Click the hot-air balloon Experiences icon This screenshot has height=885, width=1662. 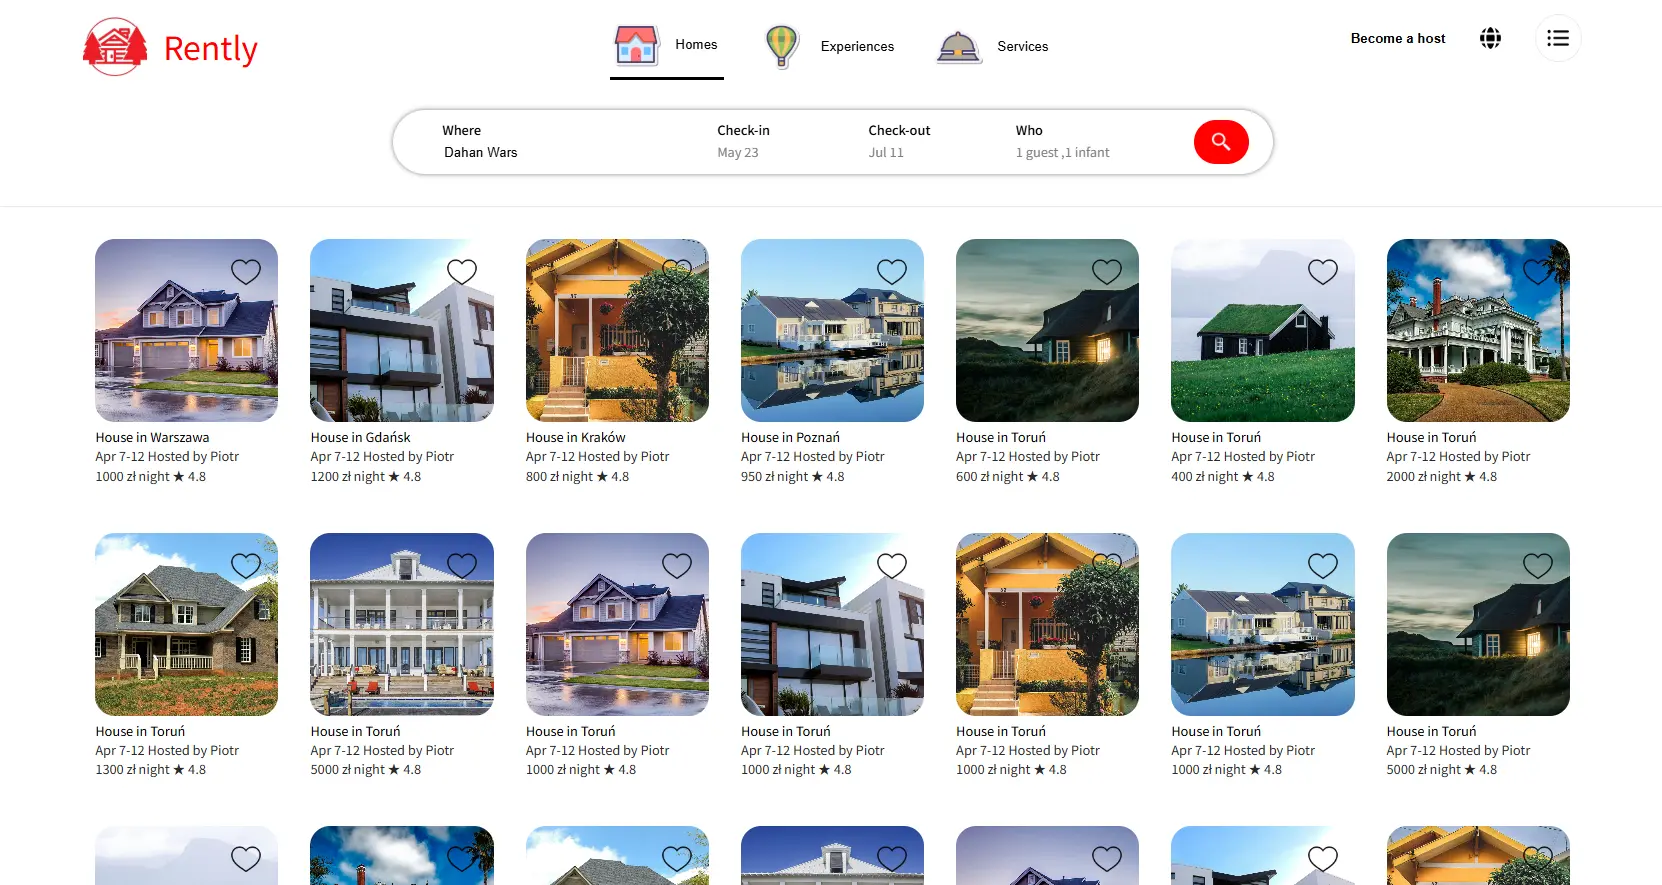coord(782,46)
